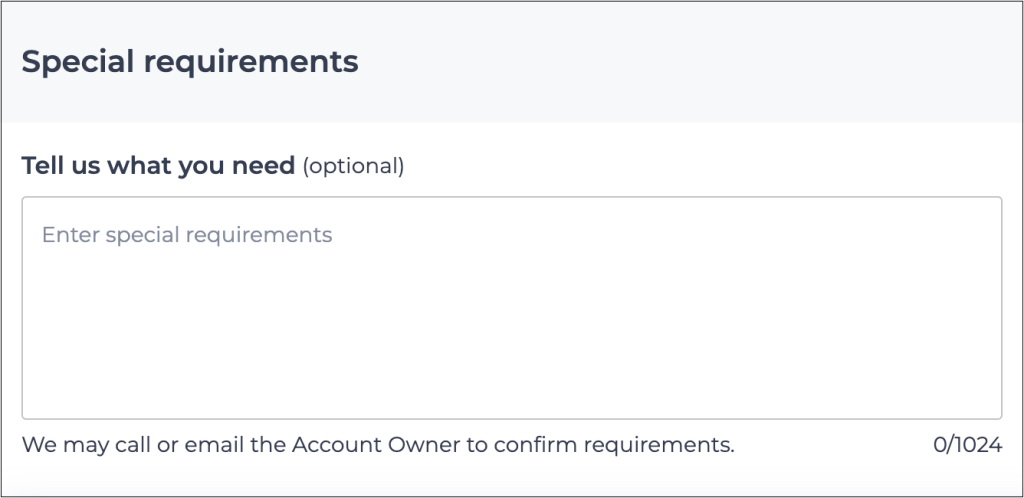This screenshot has height=498, width=1024.
Task: Click the 'Tell us what you need' label
Action: pos(158,166)
